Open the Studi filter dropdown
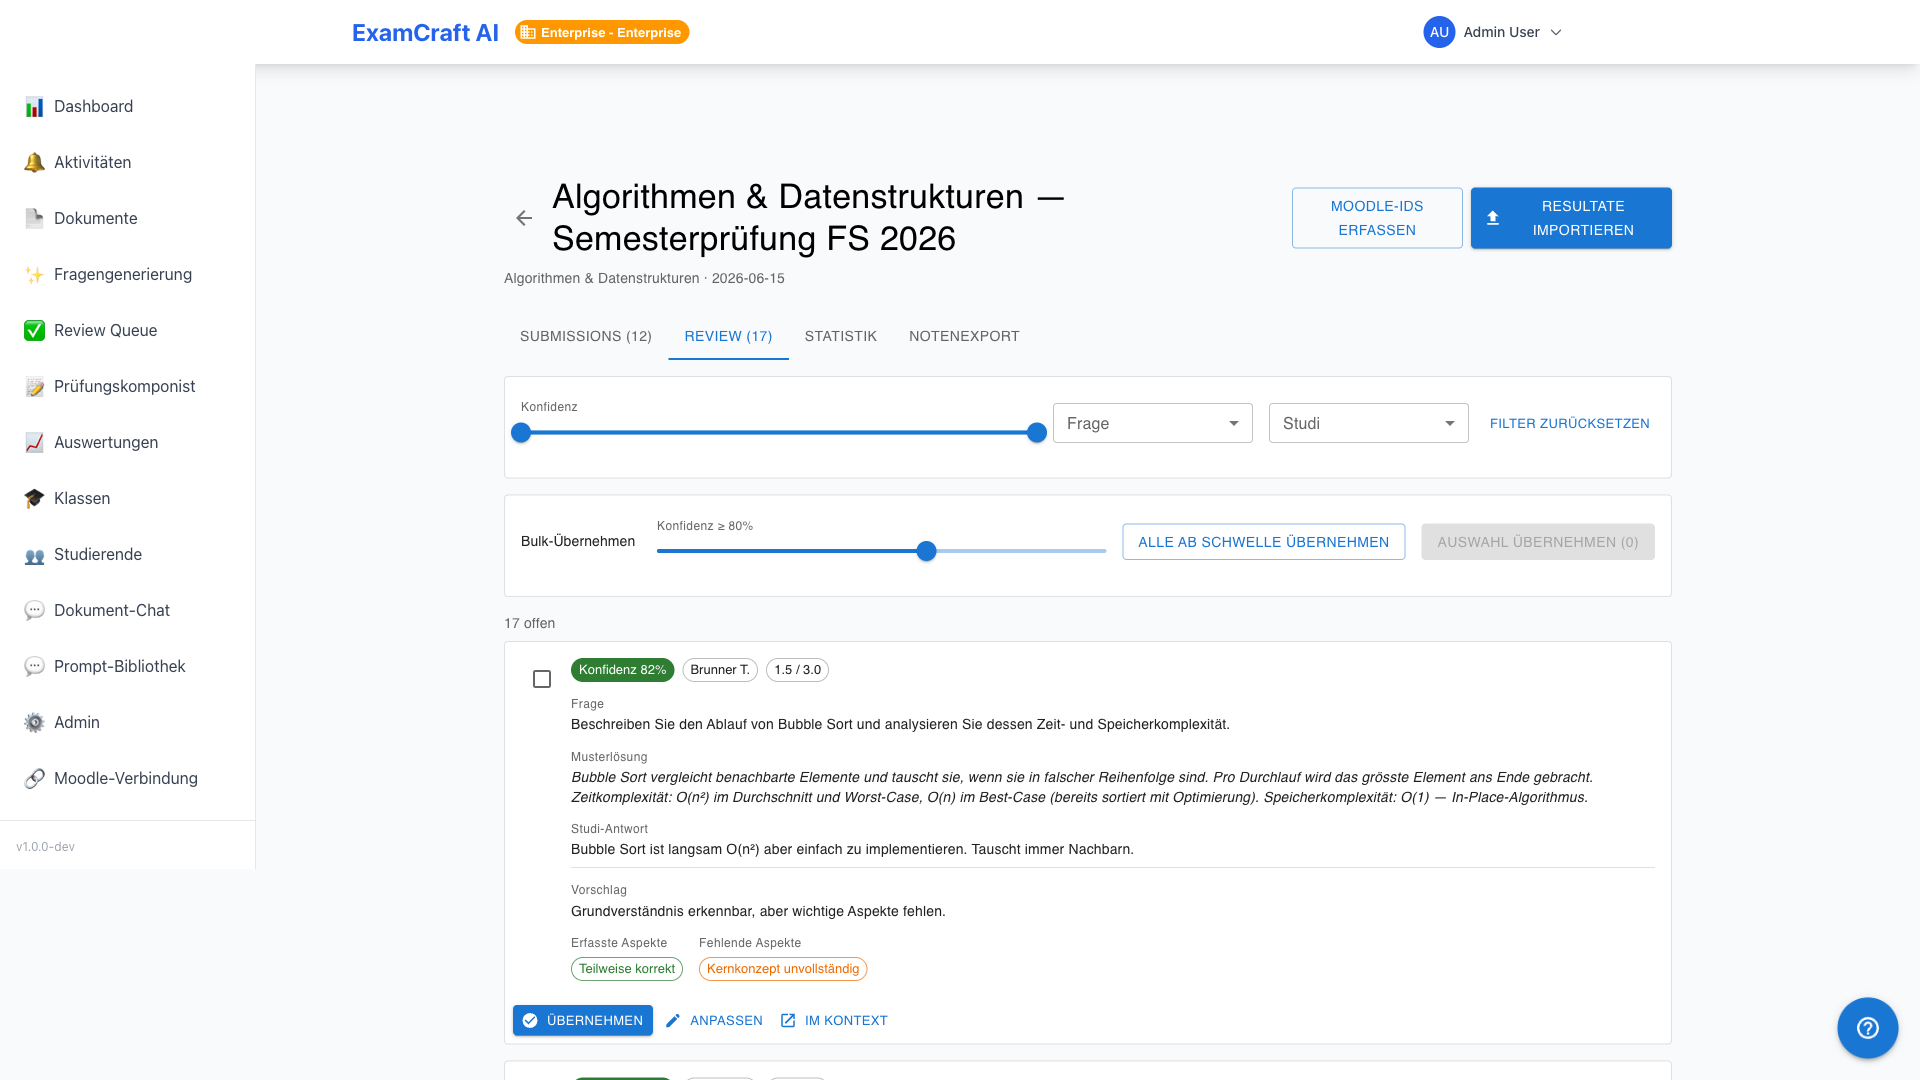Screen dimensions: 1920x1080 click(x=1368, y=423)
